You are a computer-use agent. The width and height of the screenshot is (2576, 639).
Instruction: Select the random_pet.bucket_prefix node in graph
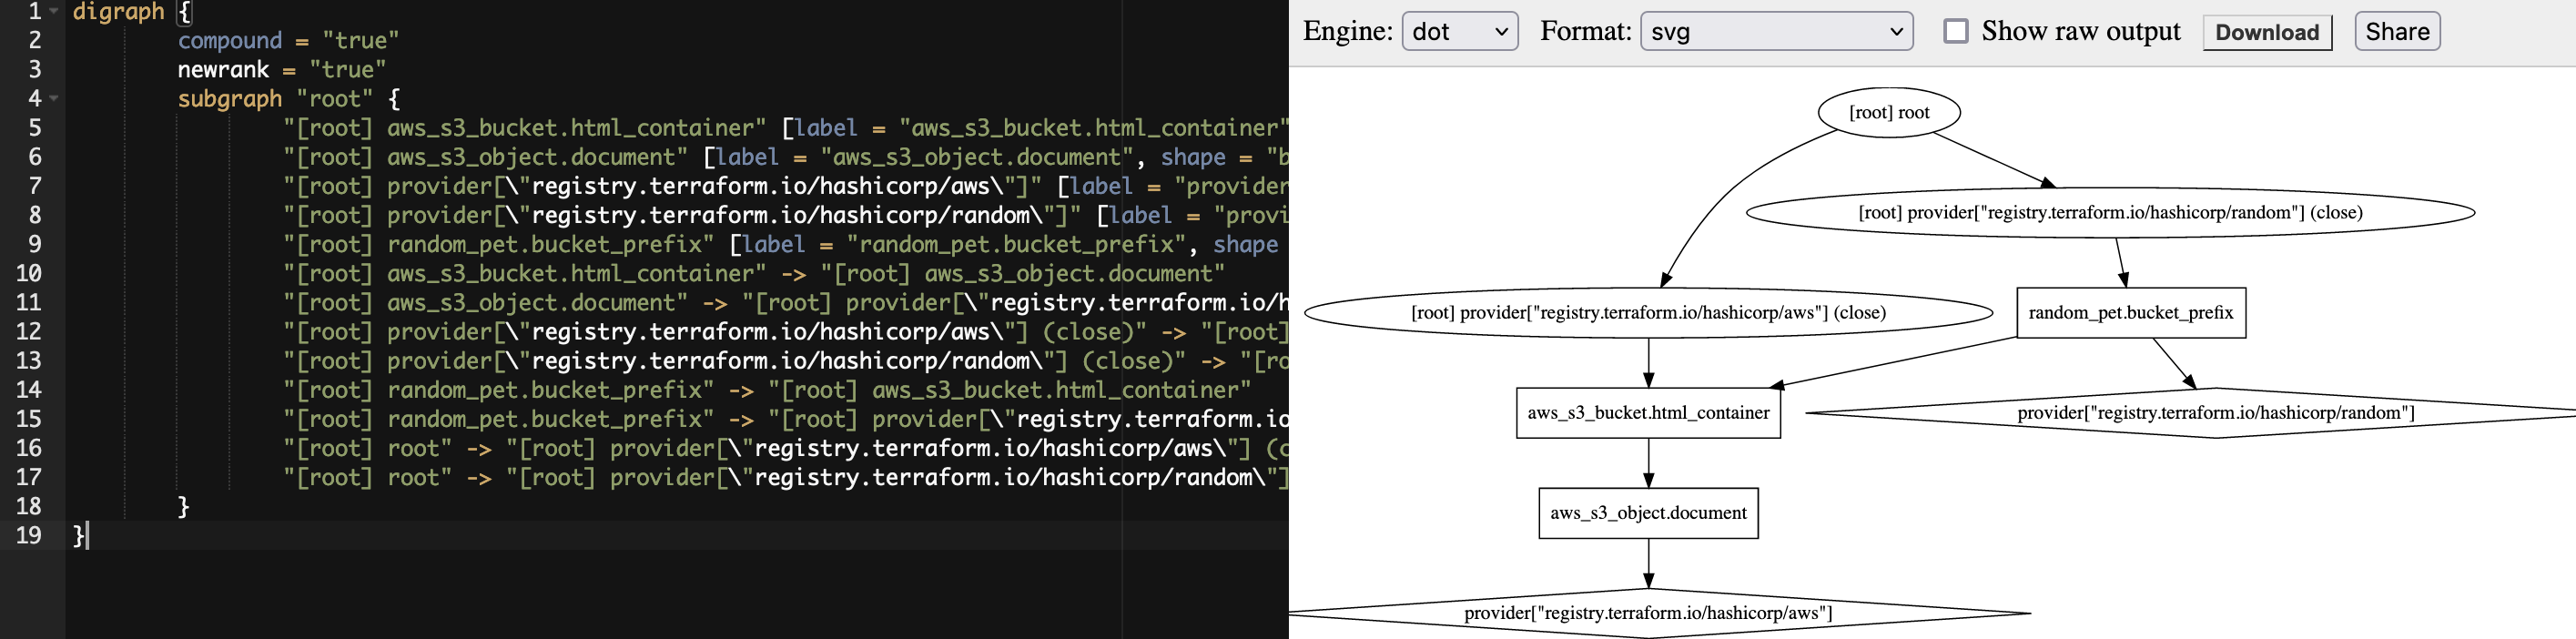click(x=2130, y=313)
